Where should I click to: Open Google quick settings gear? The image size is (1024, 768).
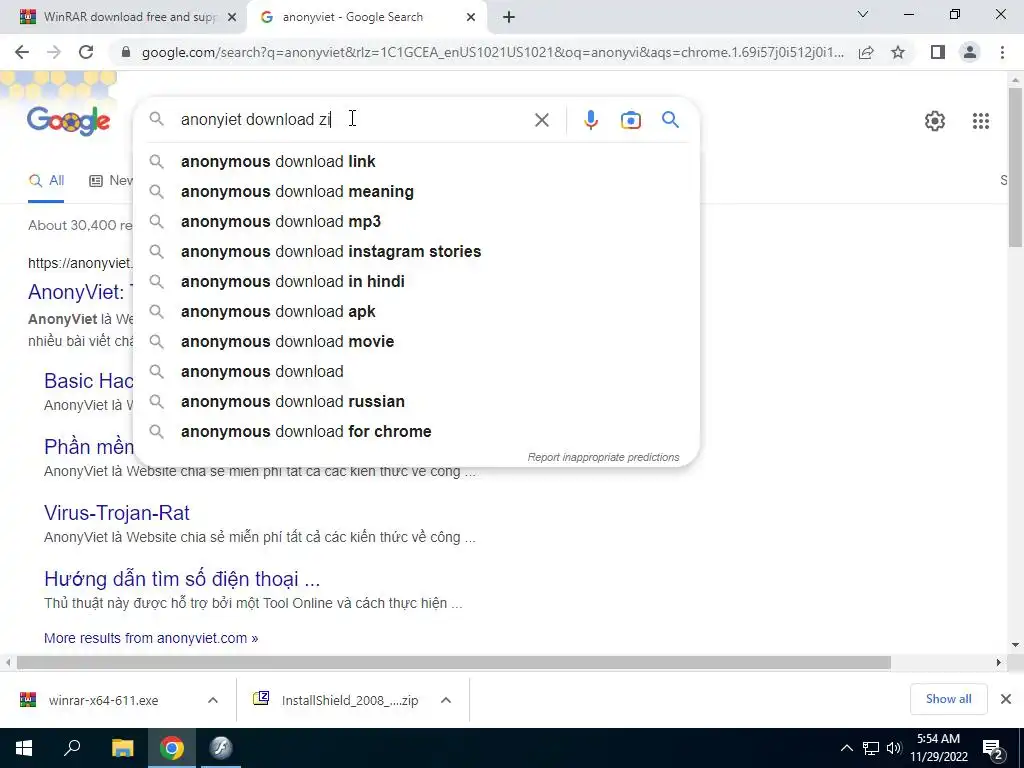[x=935, y=121]
